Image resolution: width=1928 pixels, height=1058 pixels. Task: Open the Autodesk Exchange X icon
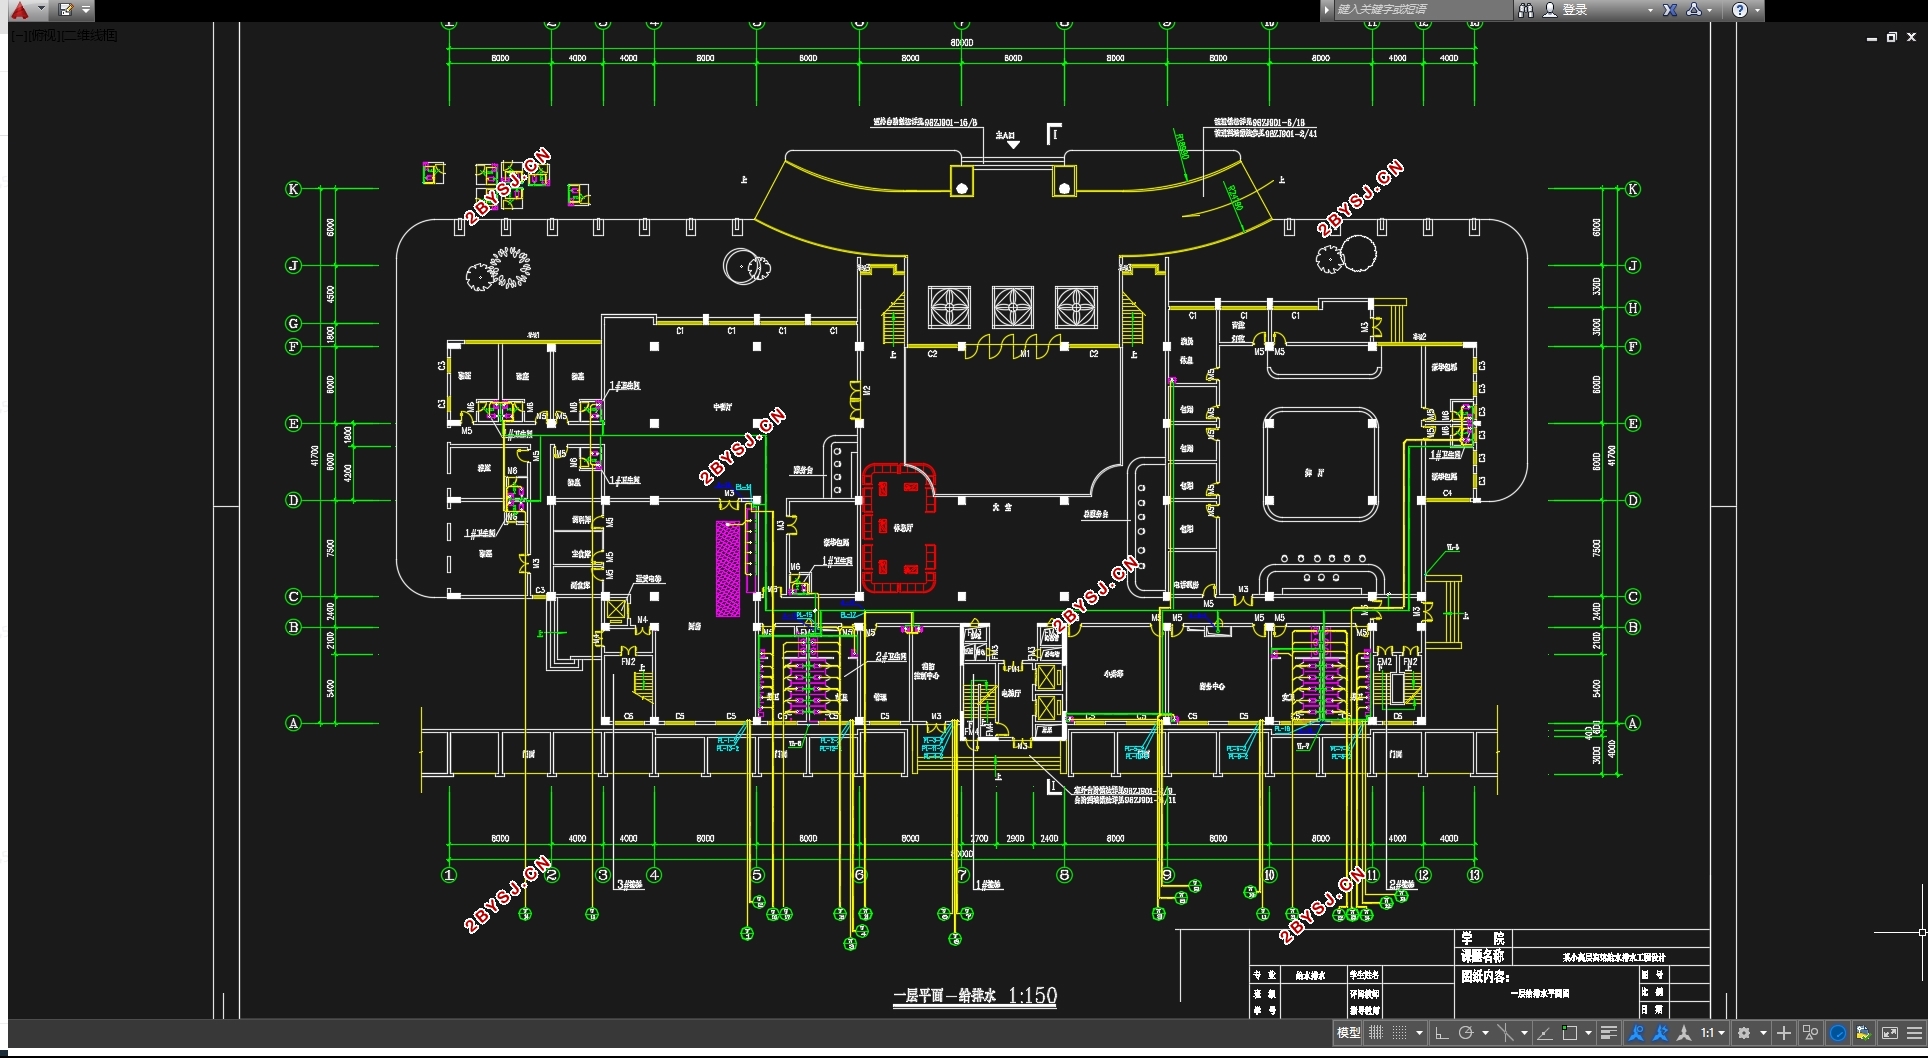pyautogui.click(x=1670, y=10)
